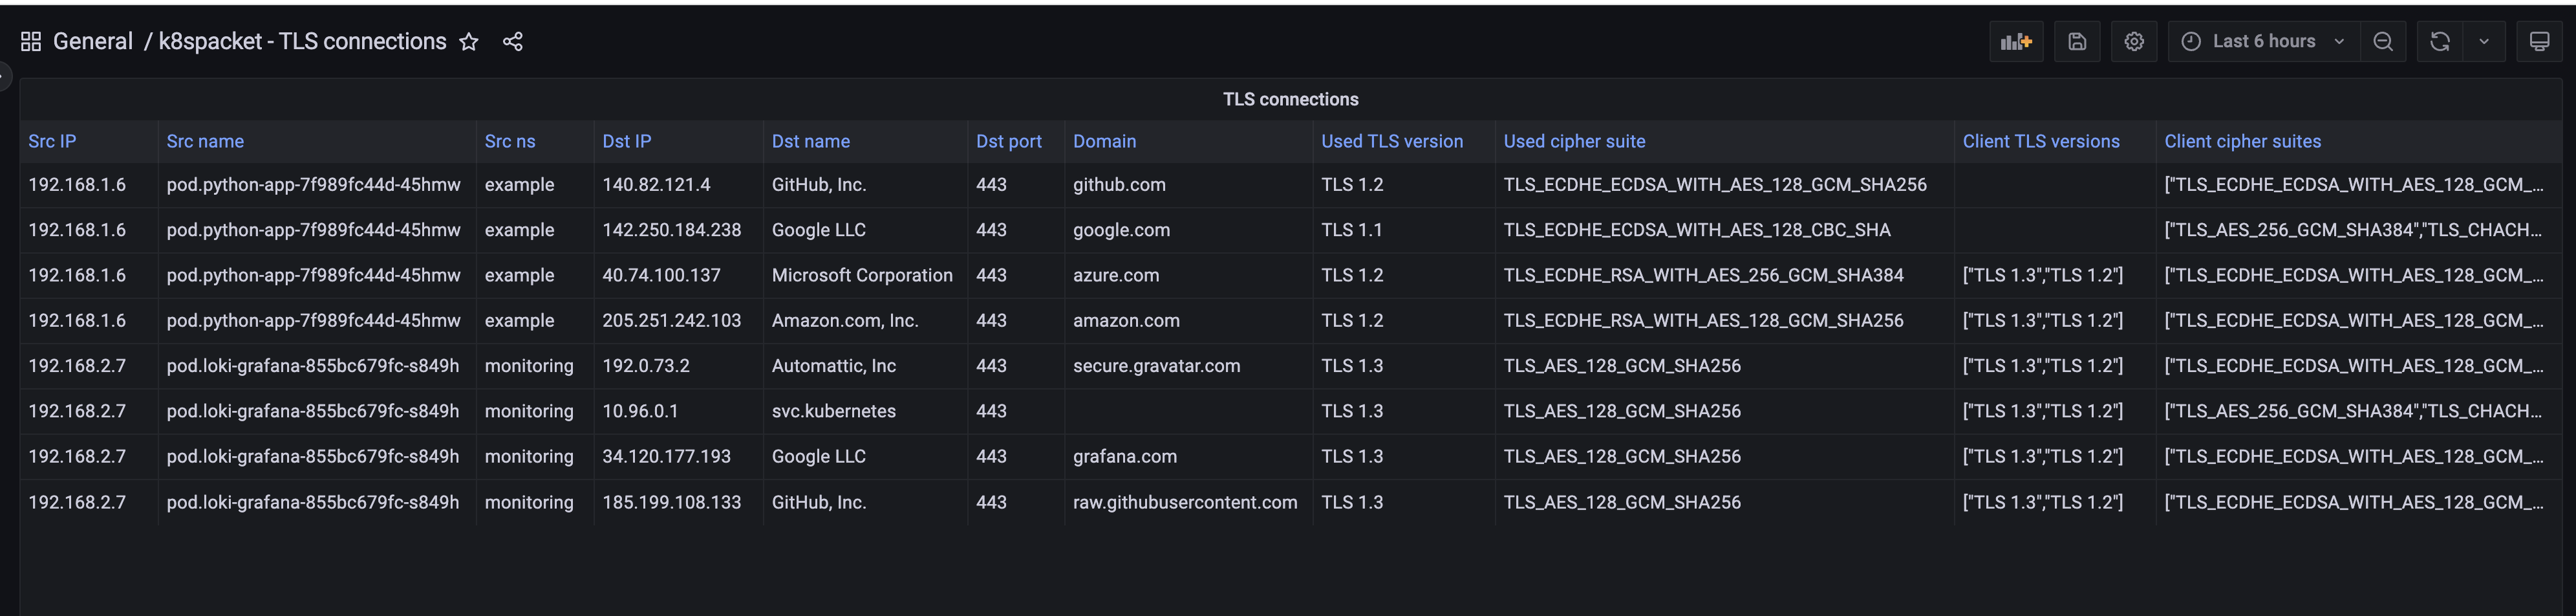Screen dimensions: 2576x616
Task: Select the 34.120.177.193 Dst IP cell
Action: coord(678,456)
